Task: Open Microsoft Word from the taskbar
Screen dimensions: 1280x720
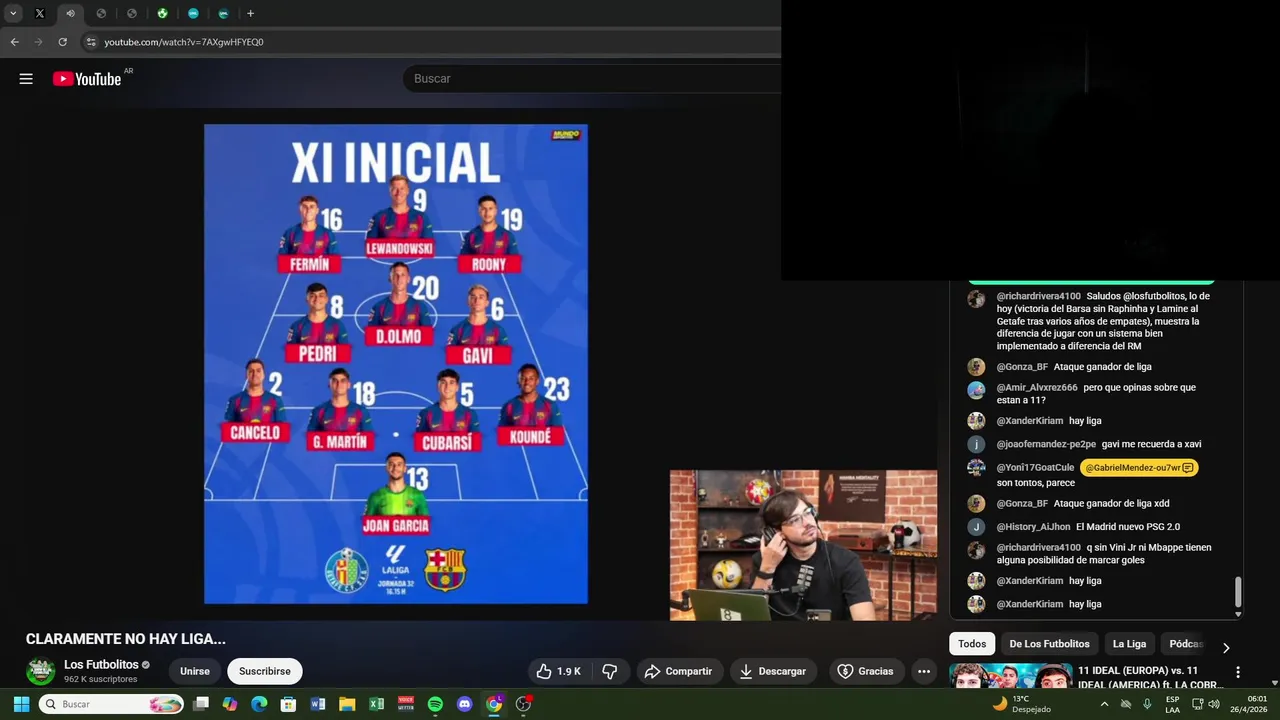Action: (x=318, y=704)
